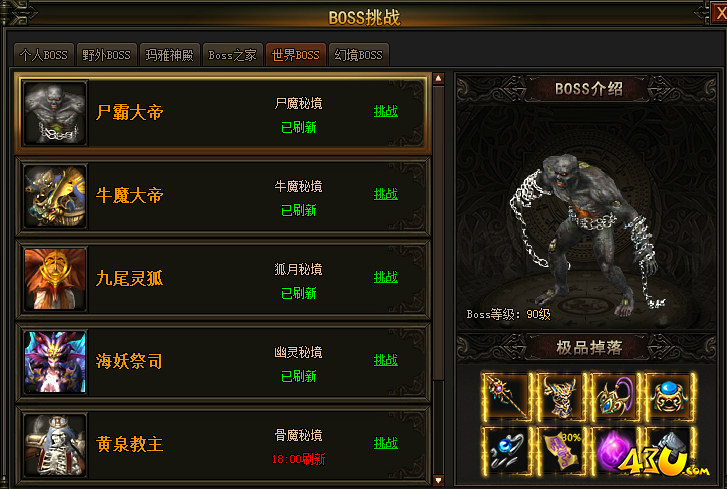Screen dimensions: 727x489
Task: Switch to the 个人BOSS tab
Action: (x=44, y=55)
